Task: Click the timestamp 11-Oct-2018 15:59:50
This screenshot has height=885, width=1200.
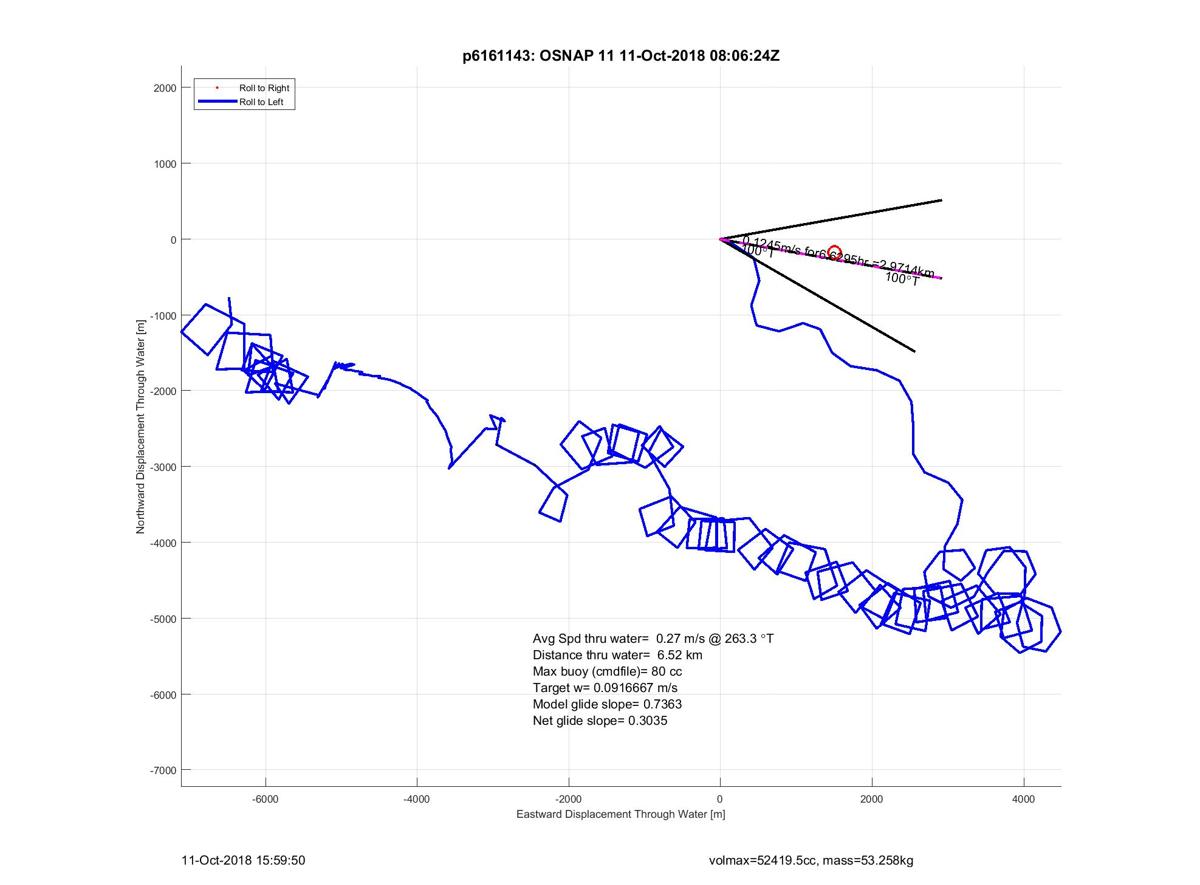Action: click(x=244, y=860)
